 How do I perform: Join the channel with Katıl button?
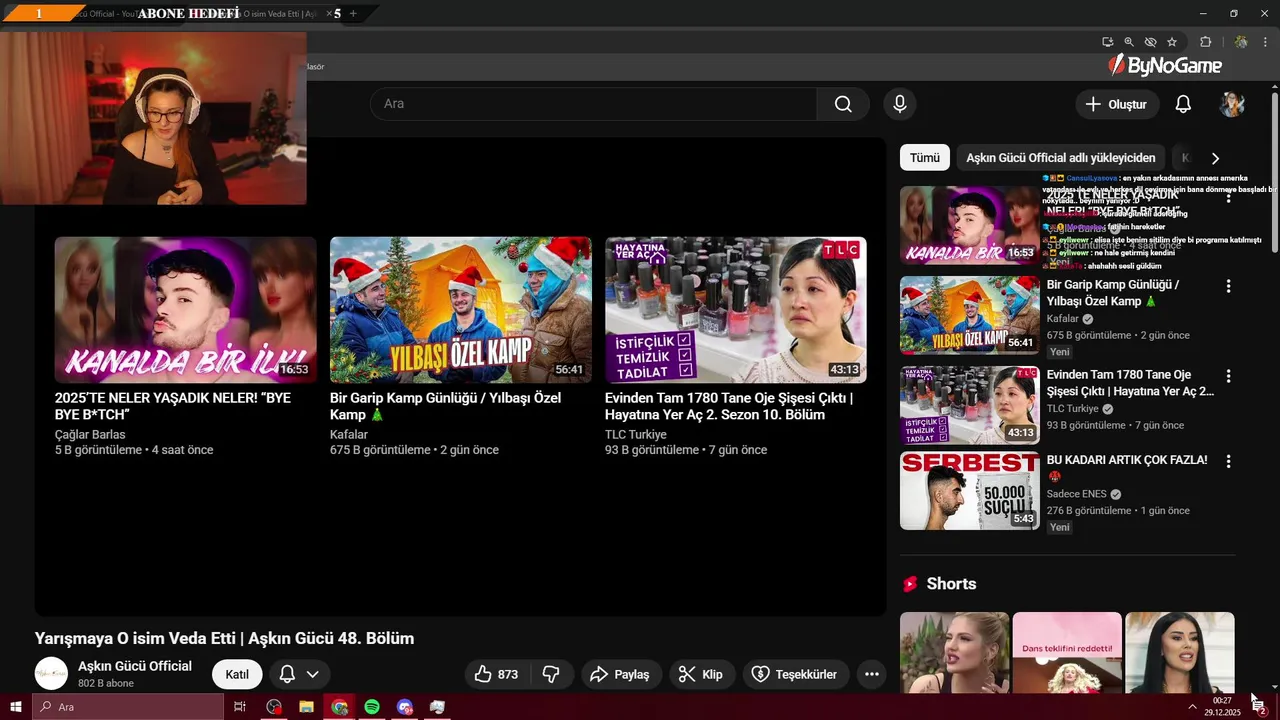tap(237, 674)
